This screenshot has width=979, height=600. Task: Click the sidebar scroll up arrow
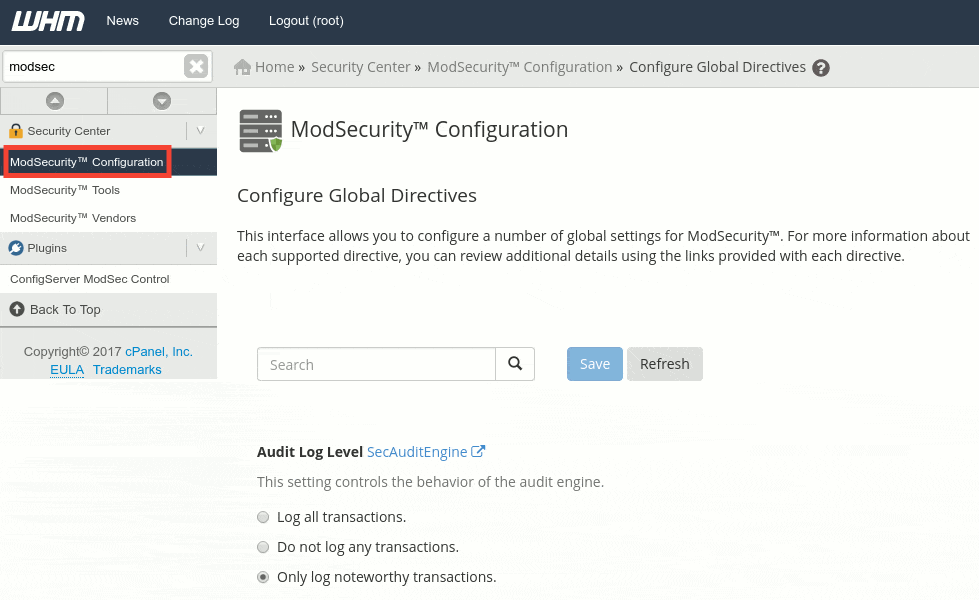tap(55, 101)
